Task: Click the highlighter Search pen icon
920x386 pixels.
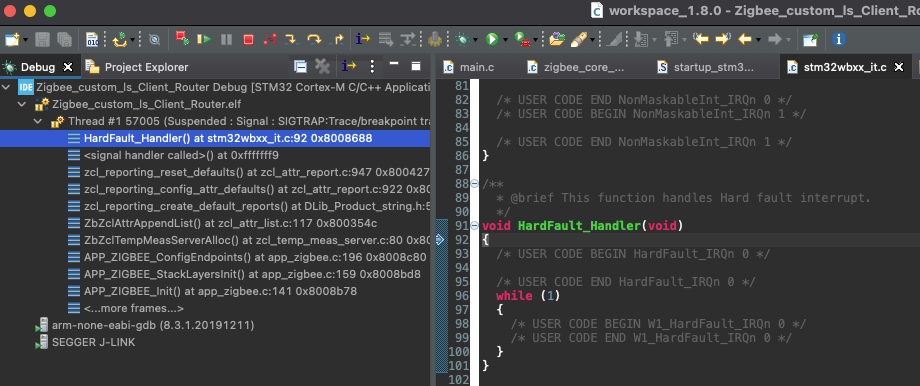Action: (579, 39)
